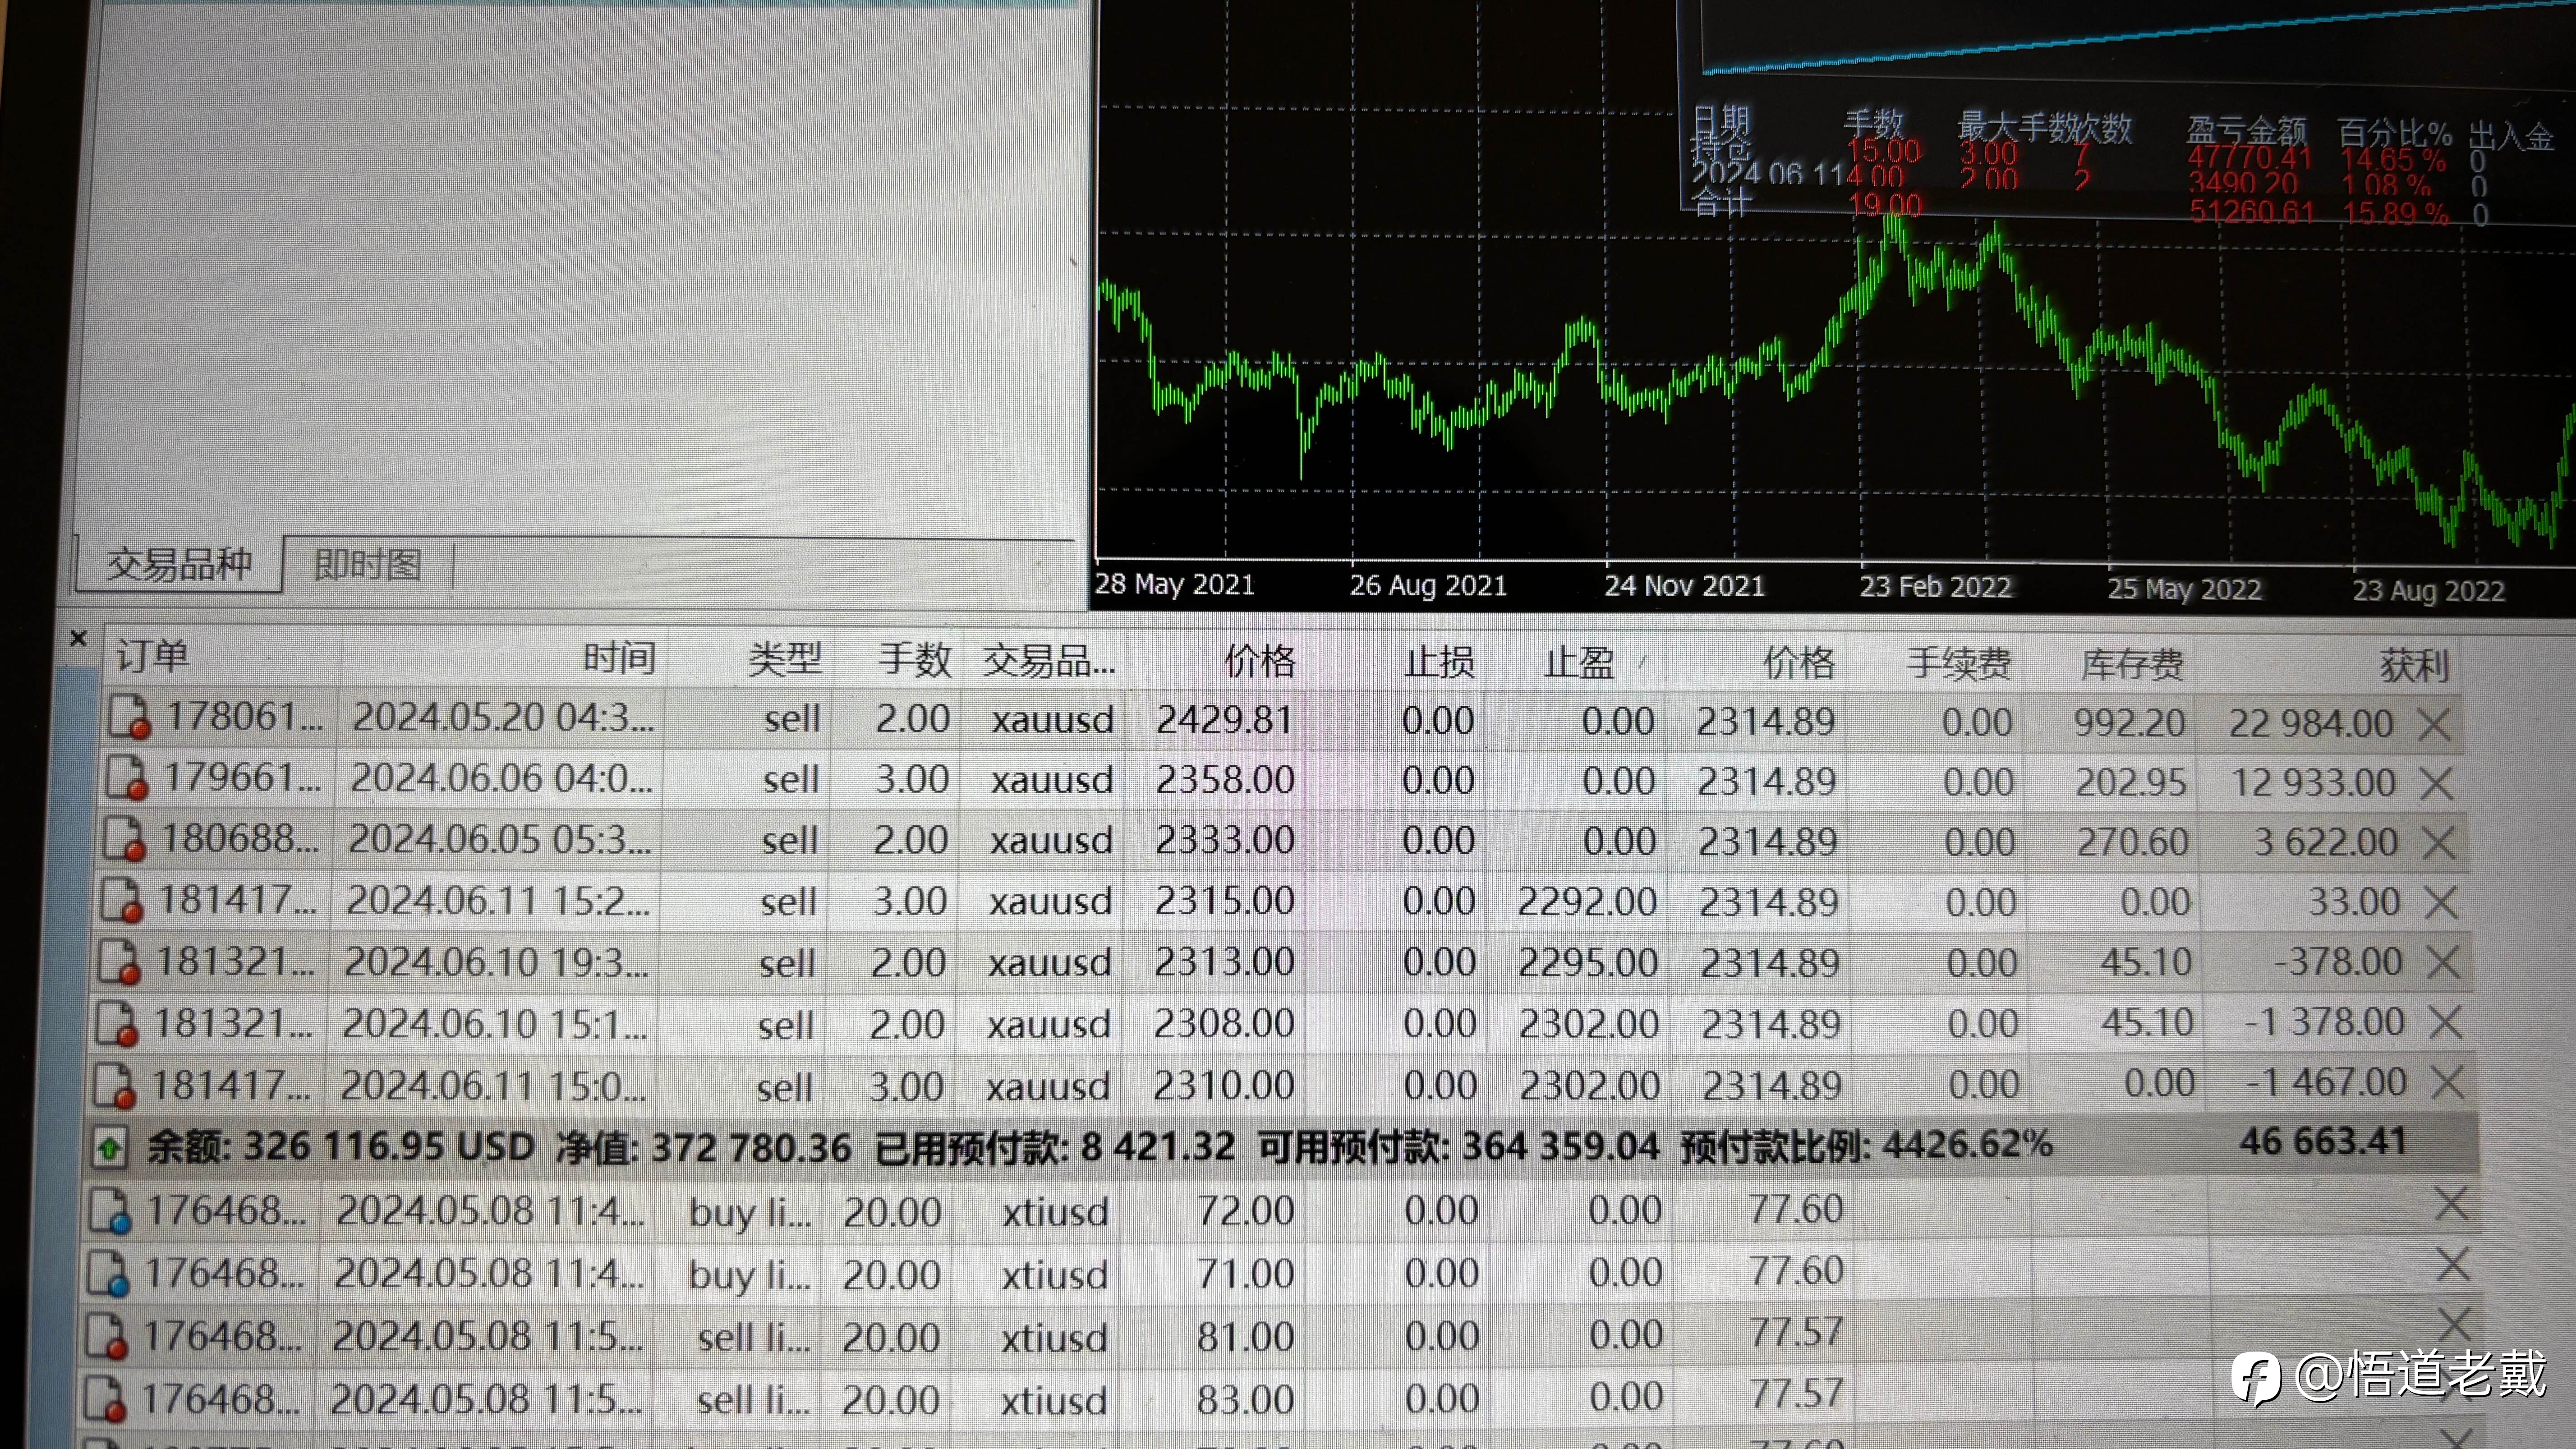Switch to the 即时图 tab
The height and width of the screenshot is (1449, 2576).
[367, 565]
